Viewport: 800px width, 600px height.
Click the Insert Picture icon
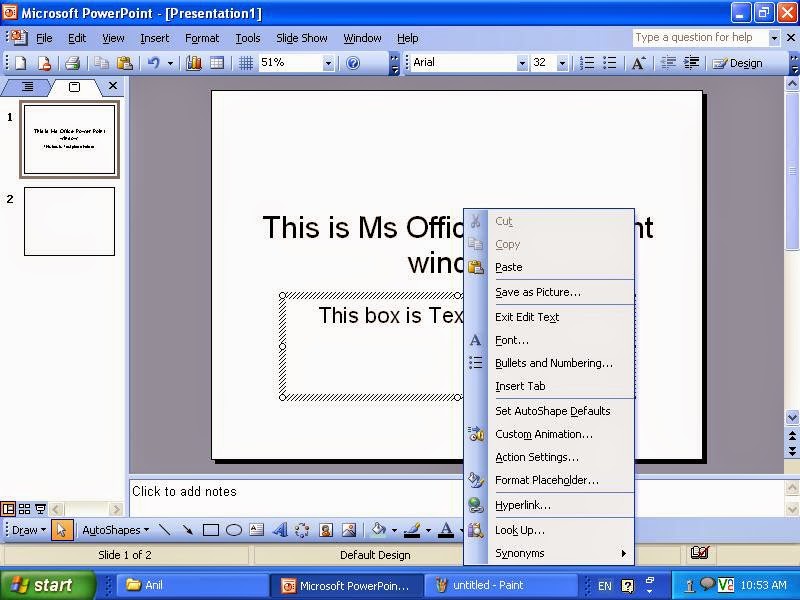pyautogui.click(x=349, y=531)
